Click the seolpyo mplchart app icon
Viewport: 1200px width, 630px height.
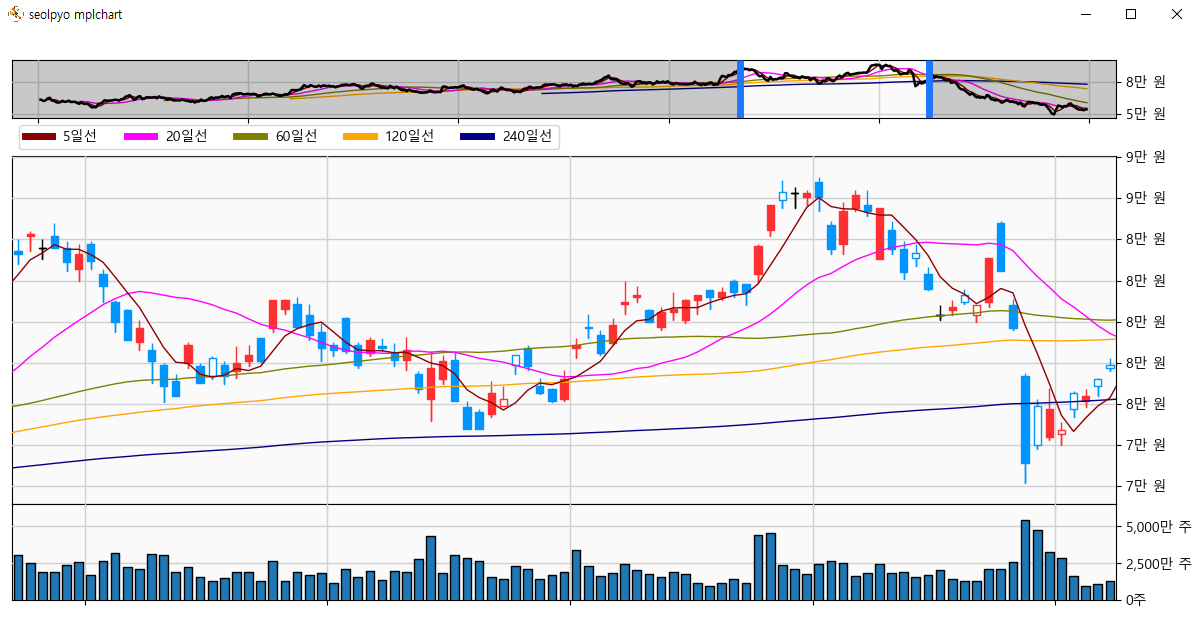16,14
